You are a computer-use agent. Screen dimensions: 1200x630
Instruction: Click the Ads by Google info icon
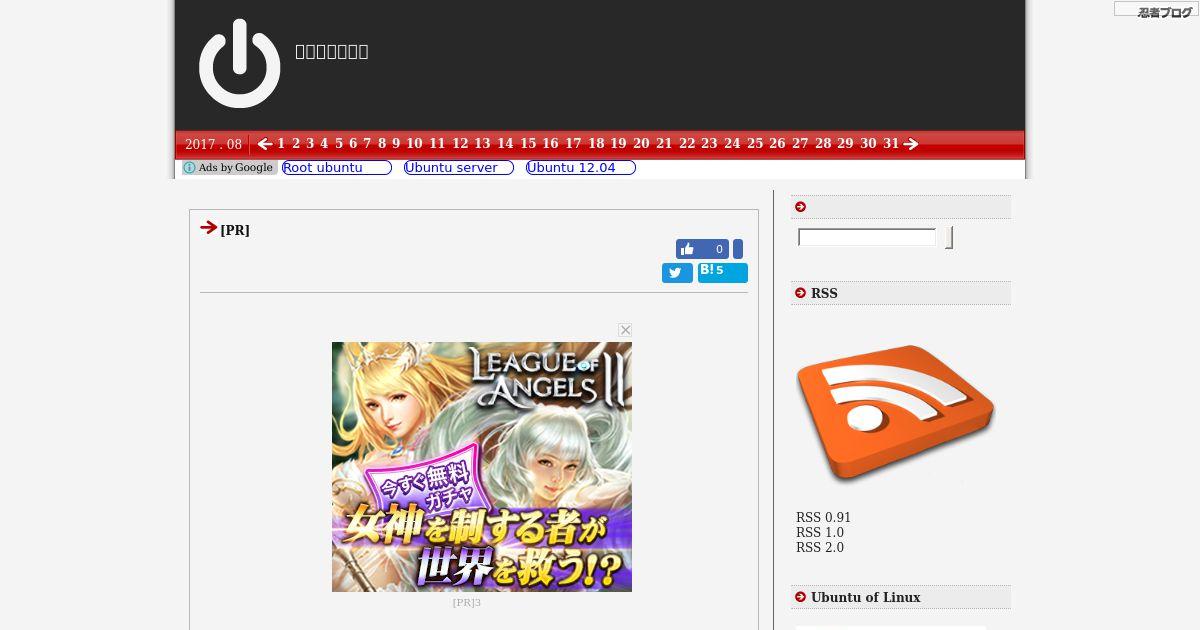coord(189,168)
